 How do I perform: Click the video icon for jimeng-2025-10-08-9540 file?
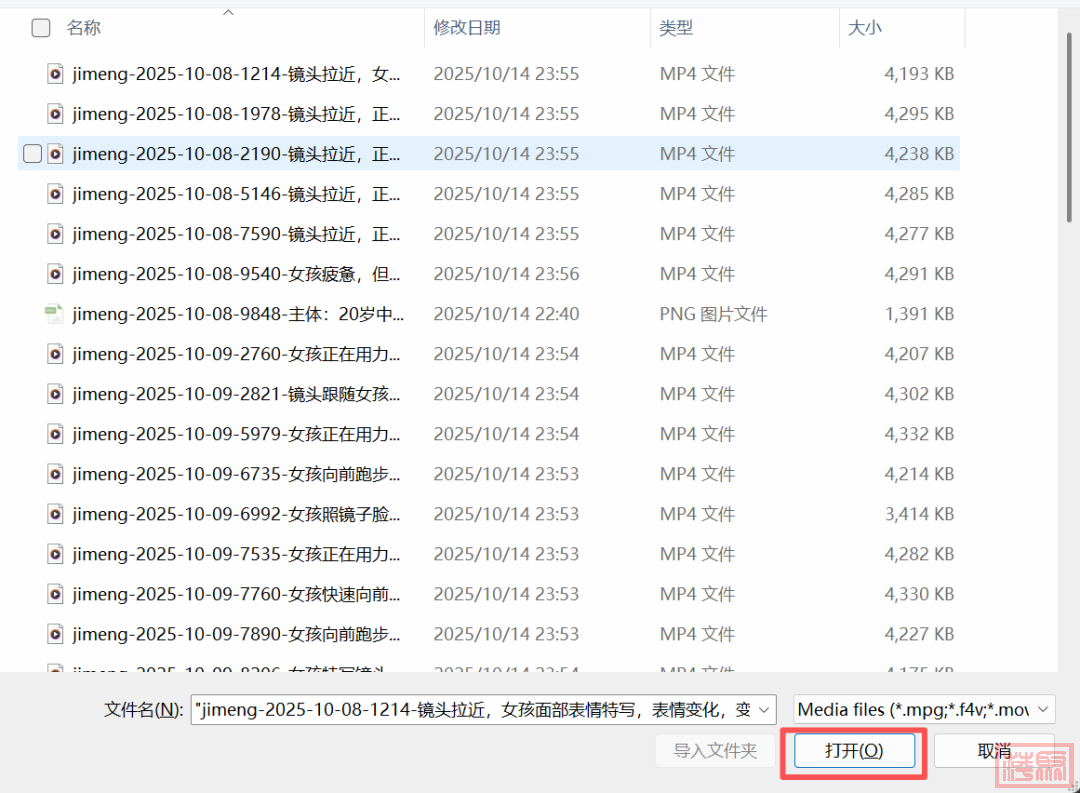56,274
